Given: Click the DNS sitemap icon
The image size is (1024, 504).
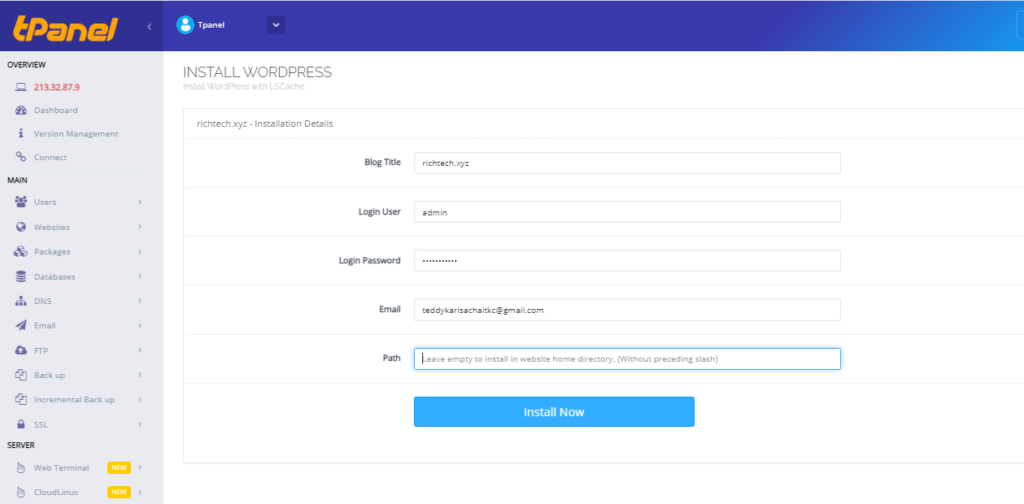Looking at the screenshot, I should (x=20, y=301).
